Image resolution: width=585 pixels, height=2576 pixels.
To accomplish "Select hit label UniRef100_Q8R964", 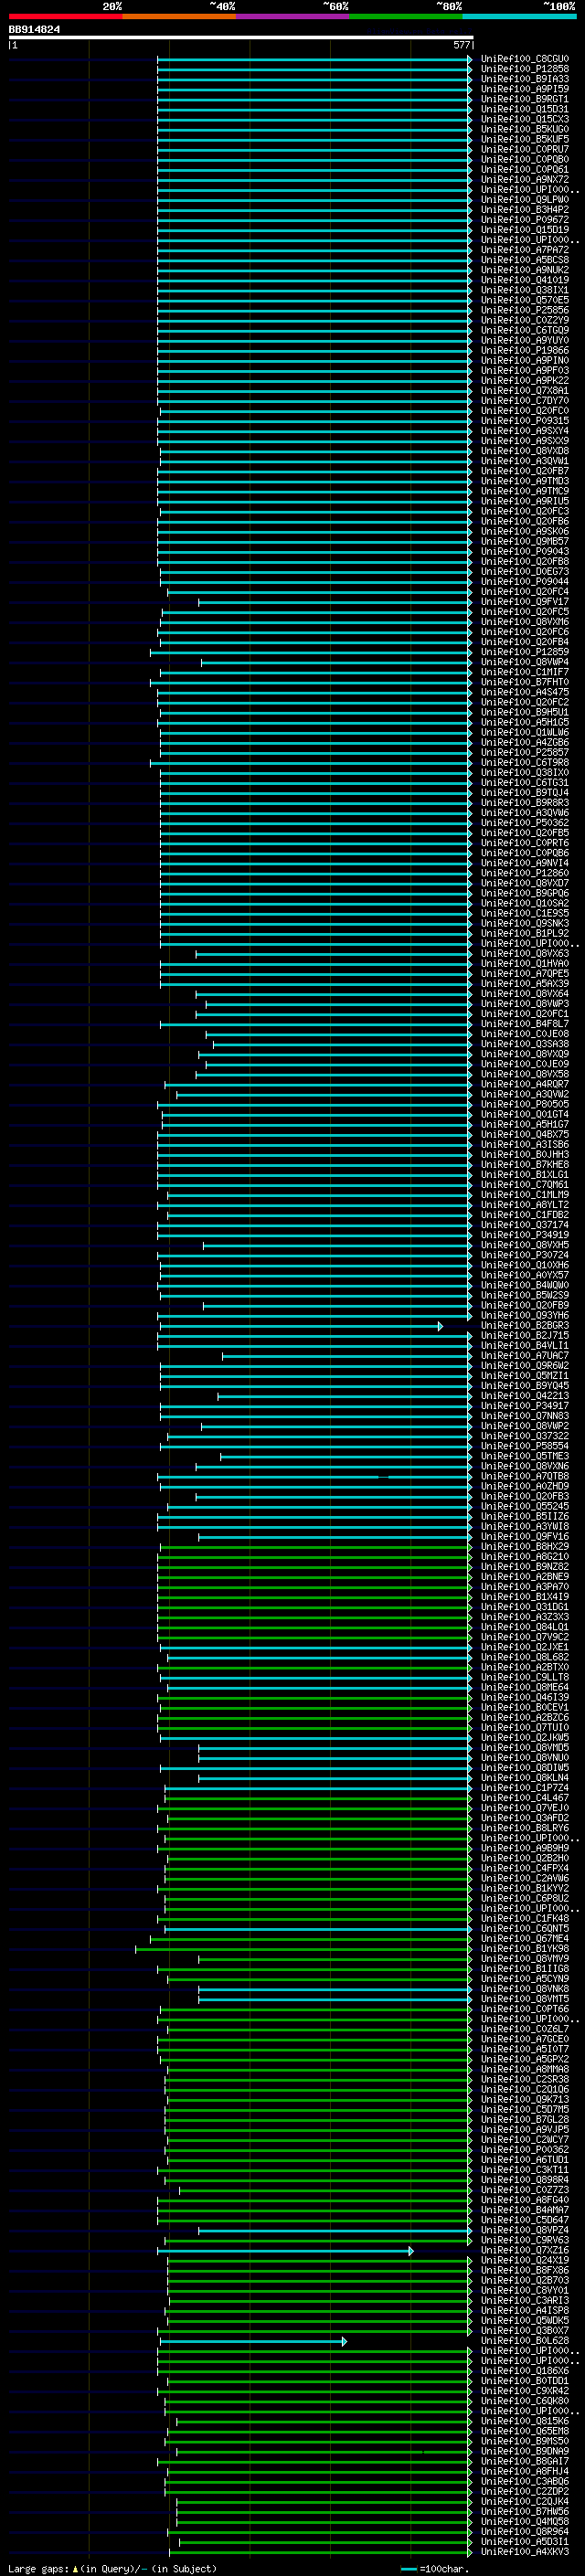I will click(524, 2533).
